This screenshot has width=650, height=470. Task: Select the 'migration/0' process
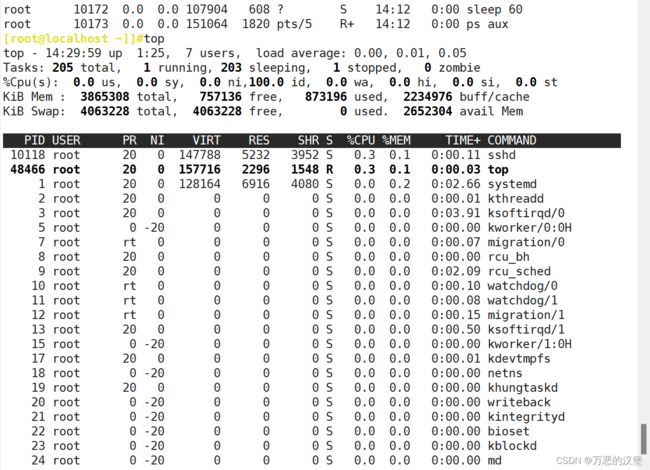pos(526,242)
